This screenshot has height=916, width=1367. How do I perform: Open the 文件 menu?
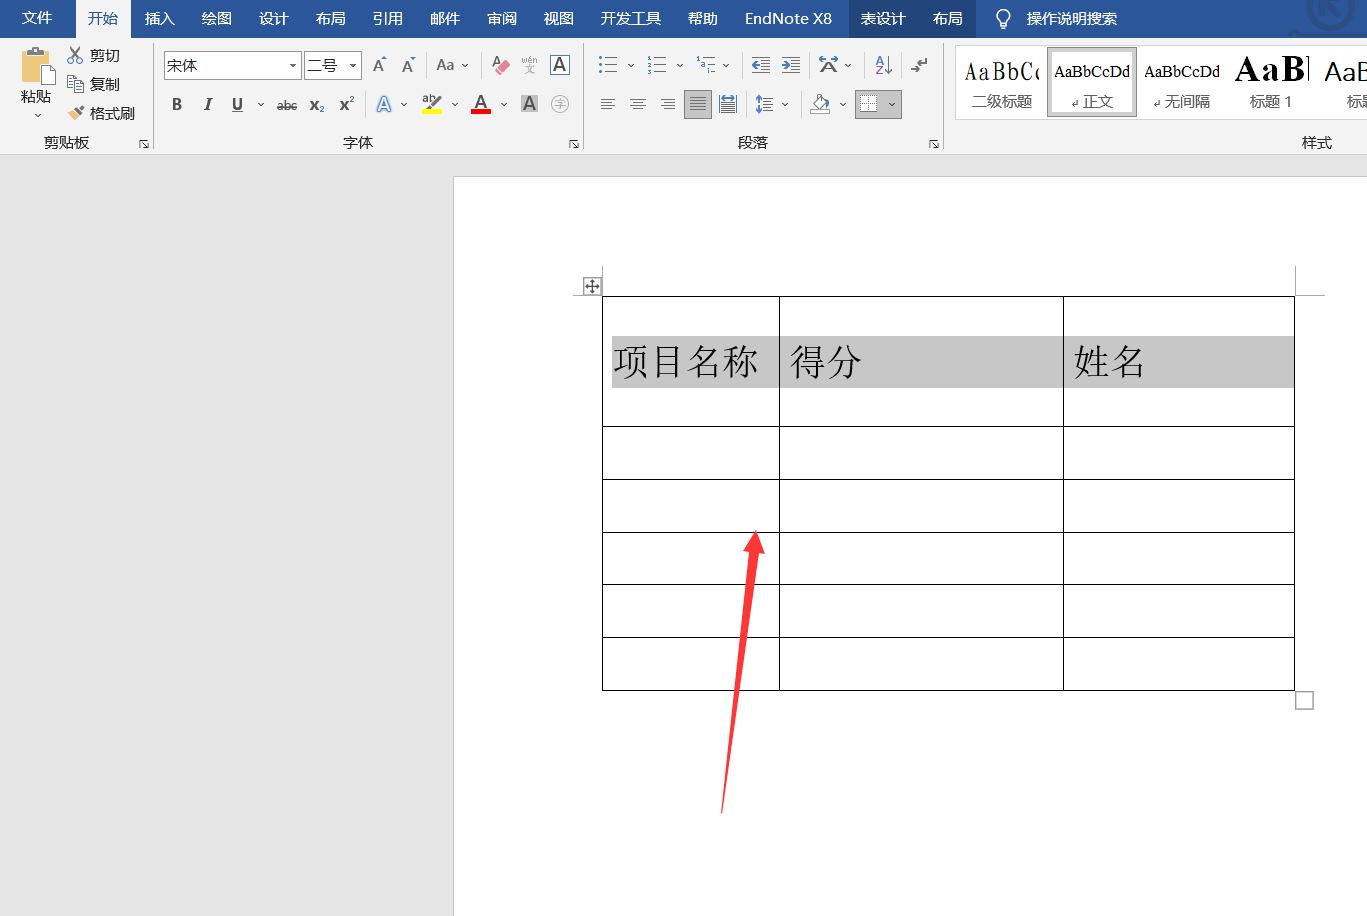[37, 18]
